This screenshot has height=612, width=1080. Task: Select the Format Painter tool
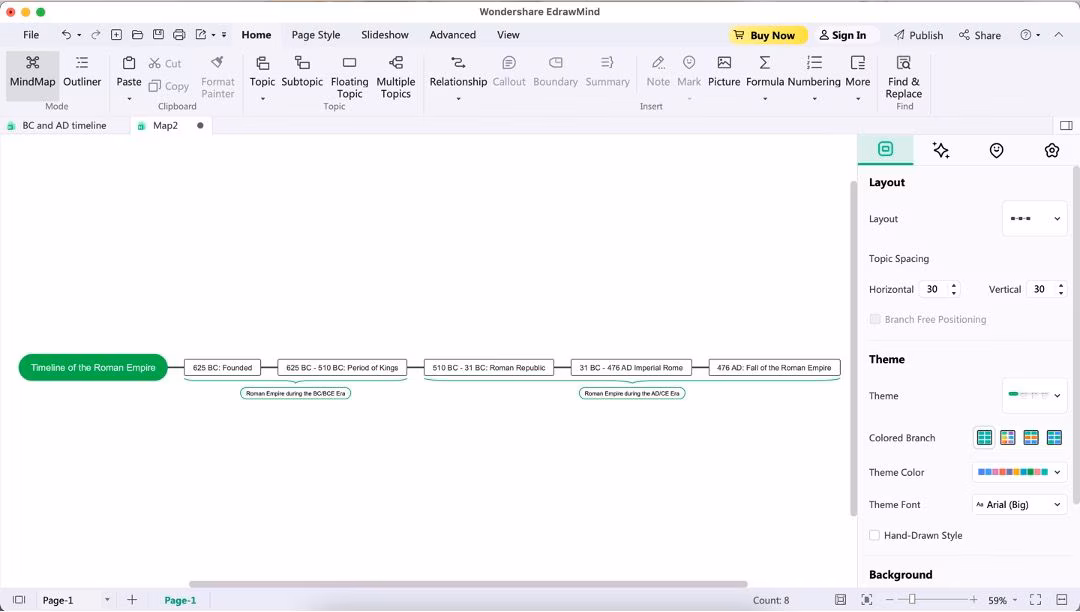(x=218, y=77)
